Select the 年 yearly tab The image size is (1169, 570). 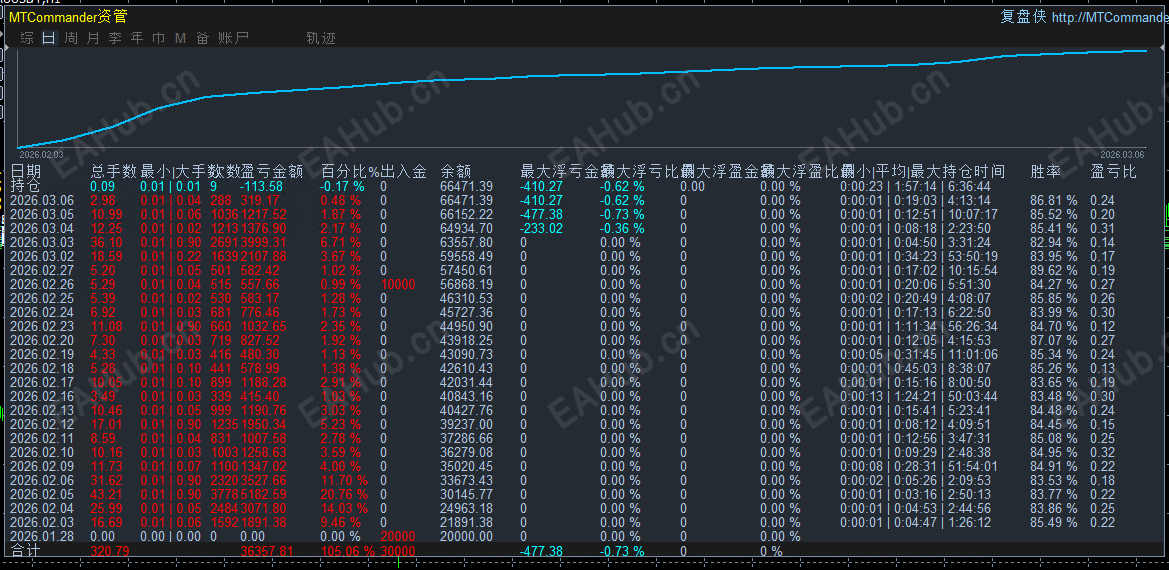[136, 38]
